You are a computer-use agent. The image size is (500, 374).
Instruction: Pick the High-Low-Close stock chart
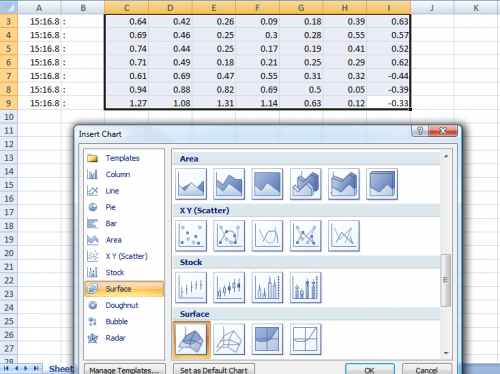(x=191, y=287)
